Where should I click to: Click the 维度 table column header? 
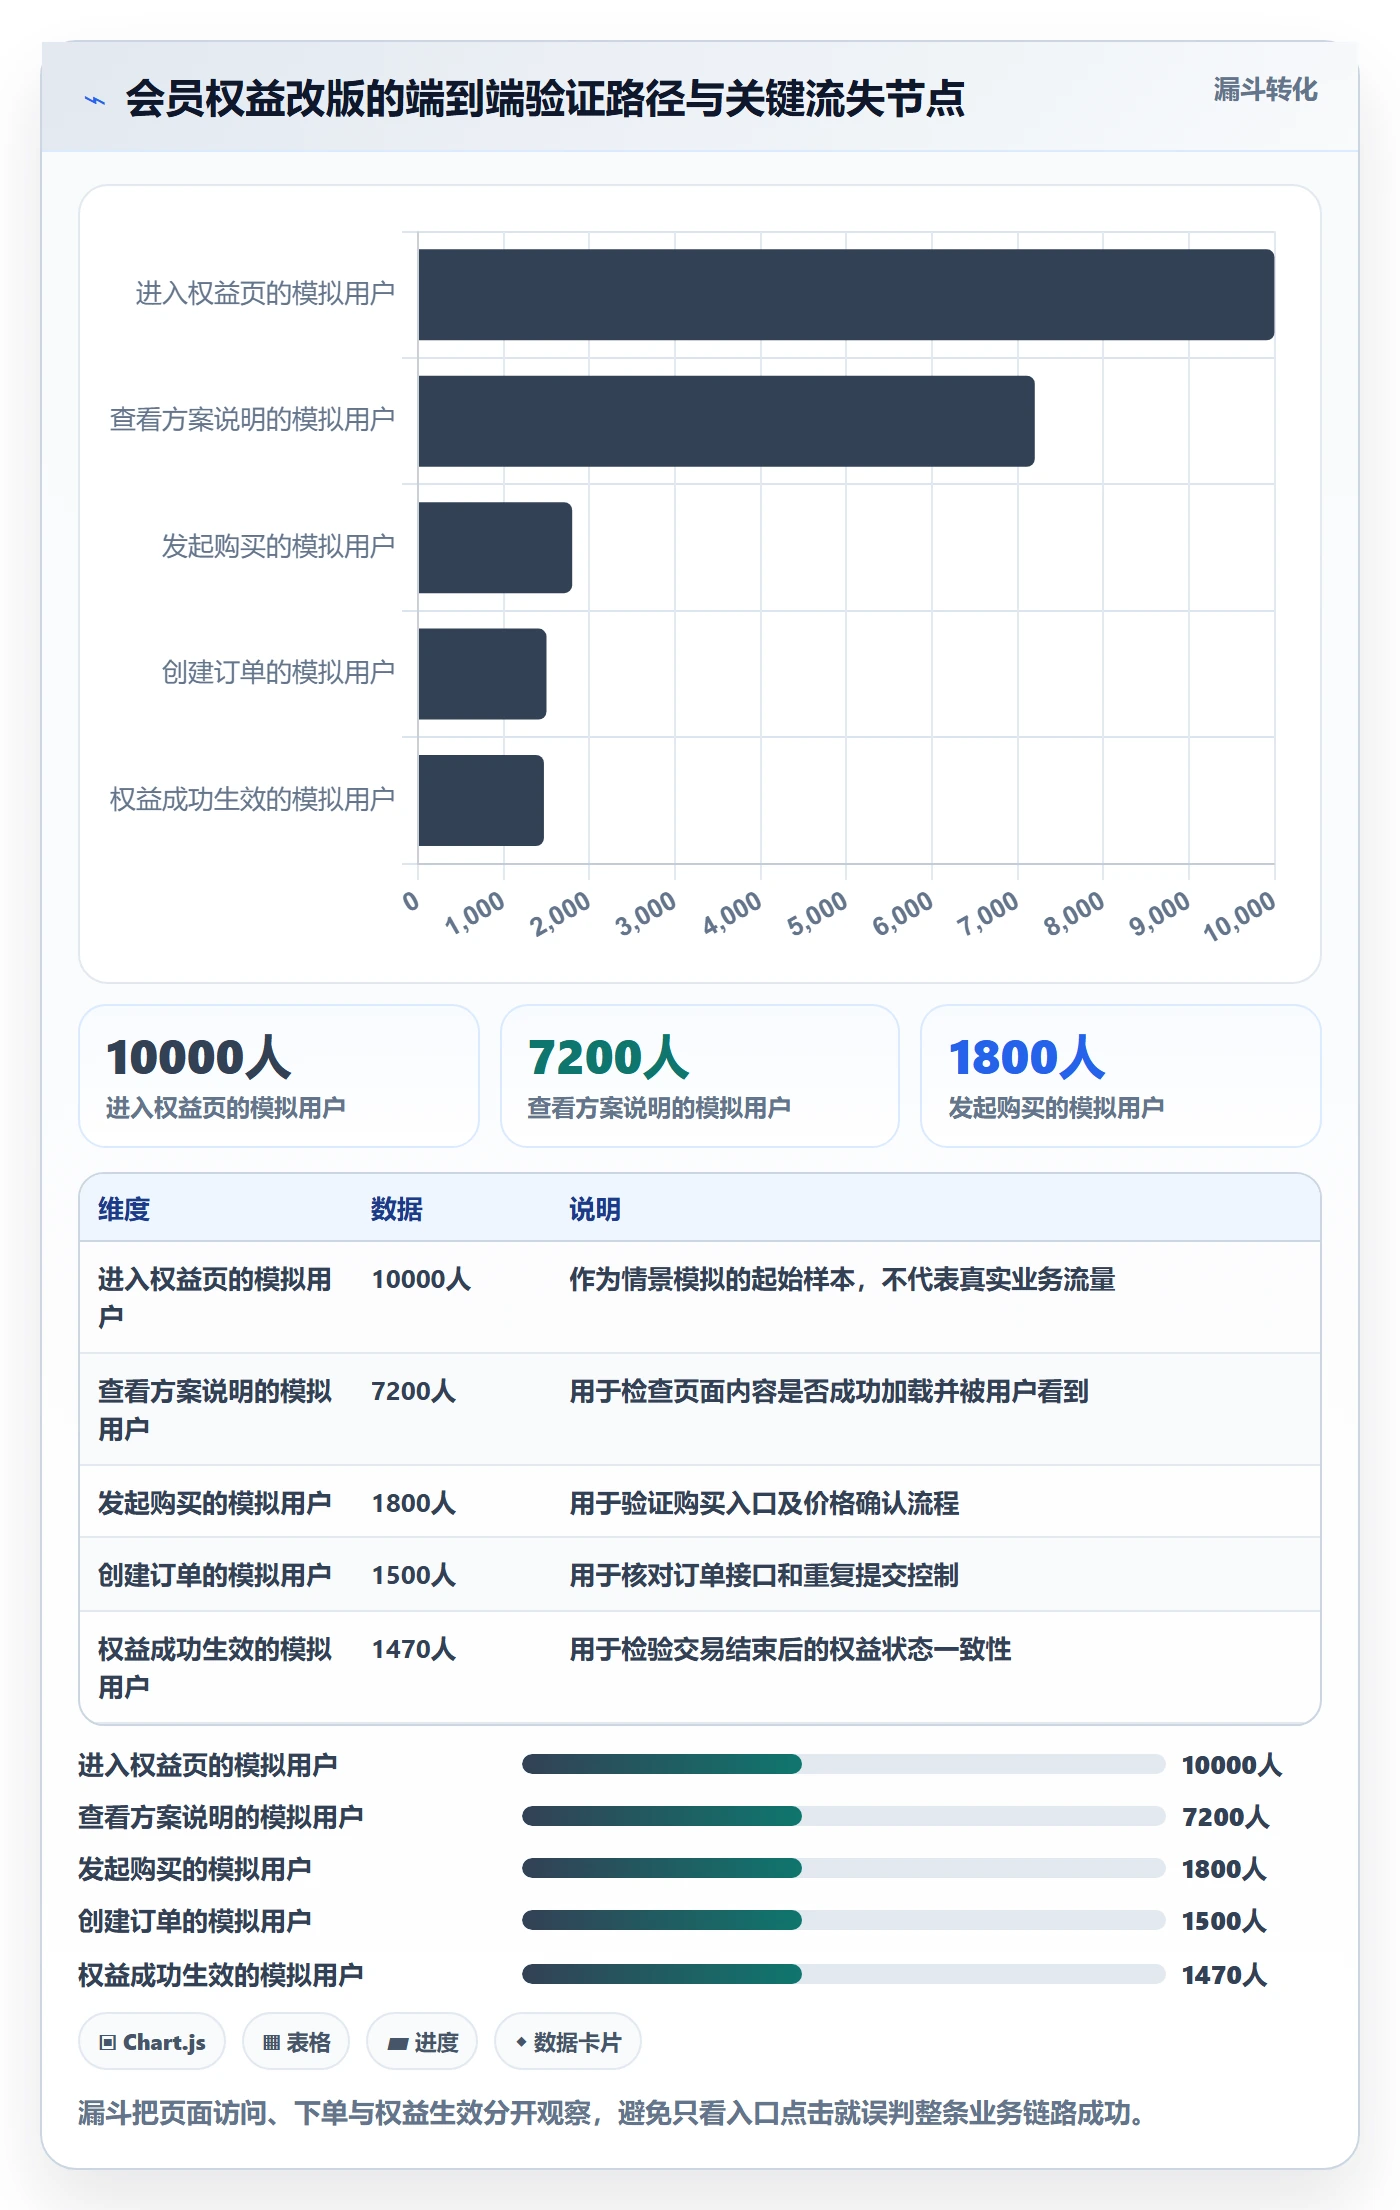point(124,1209)
